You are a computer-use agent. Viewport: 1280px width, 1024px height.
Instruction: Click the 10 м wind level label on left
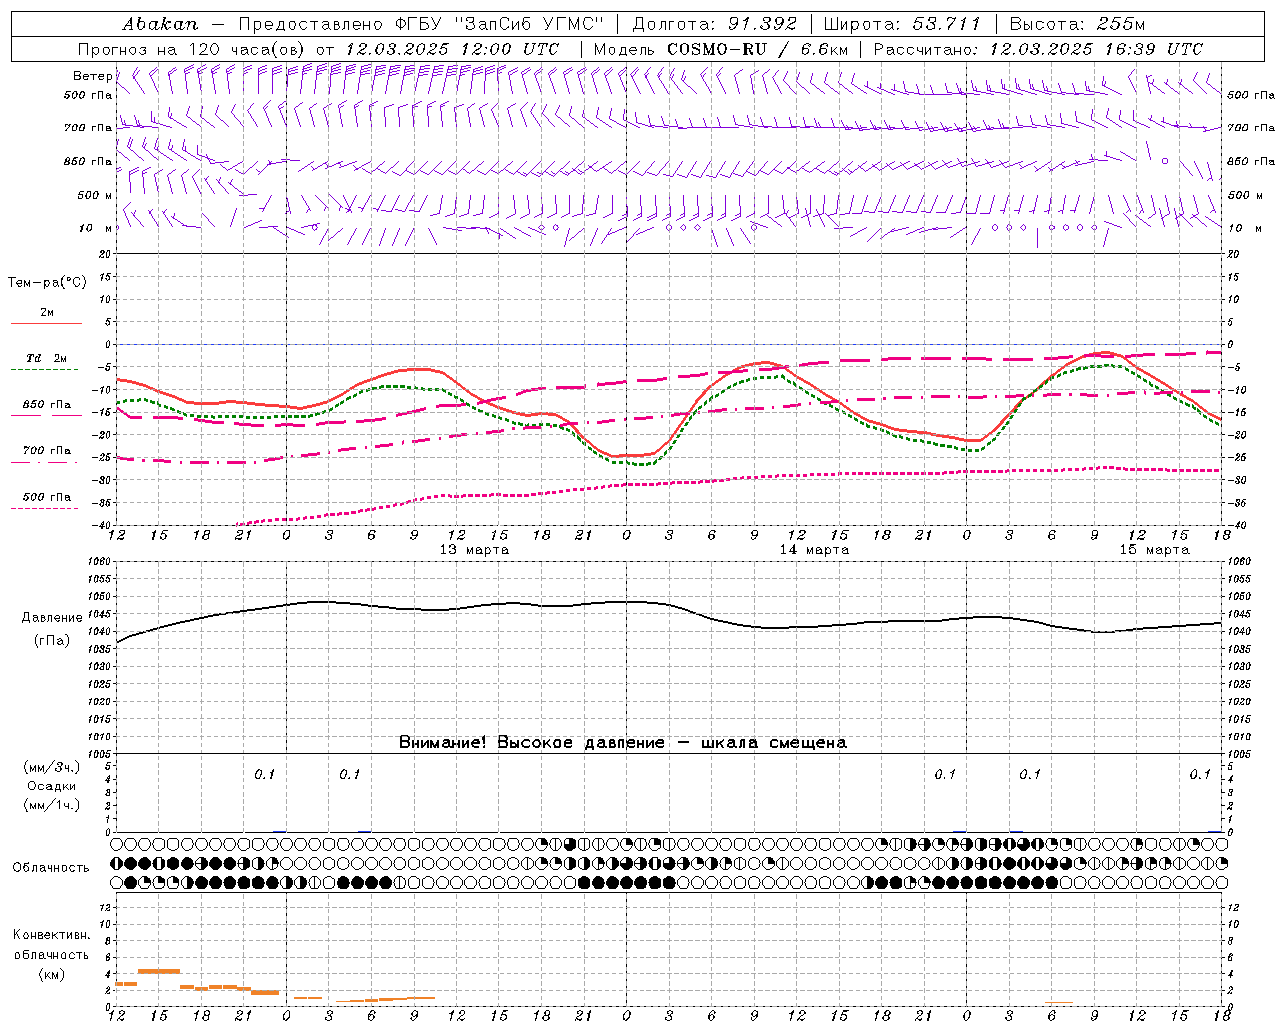click(95, 228)
